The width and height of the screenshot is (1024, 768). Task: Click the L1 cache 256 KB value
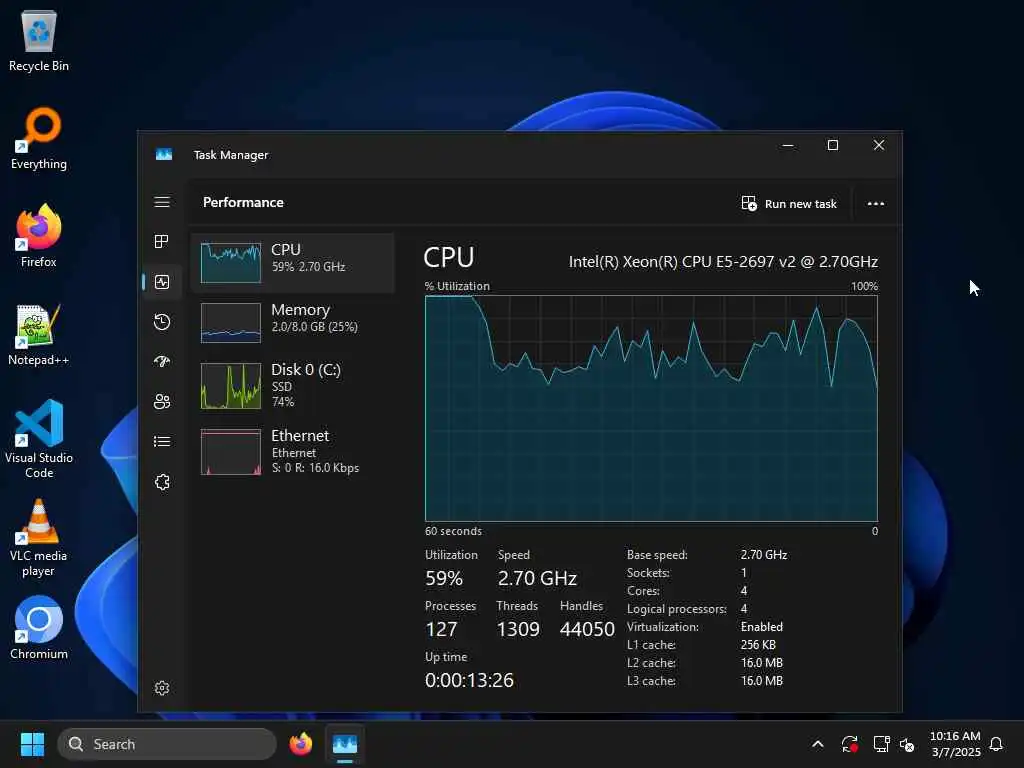click(x=758, y=645)
